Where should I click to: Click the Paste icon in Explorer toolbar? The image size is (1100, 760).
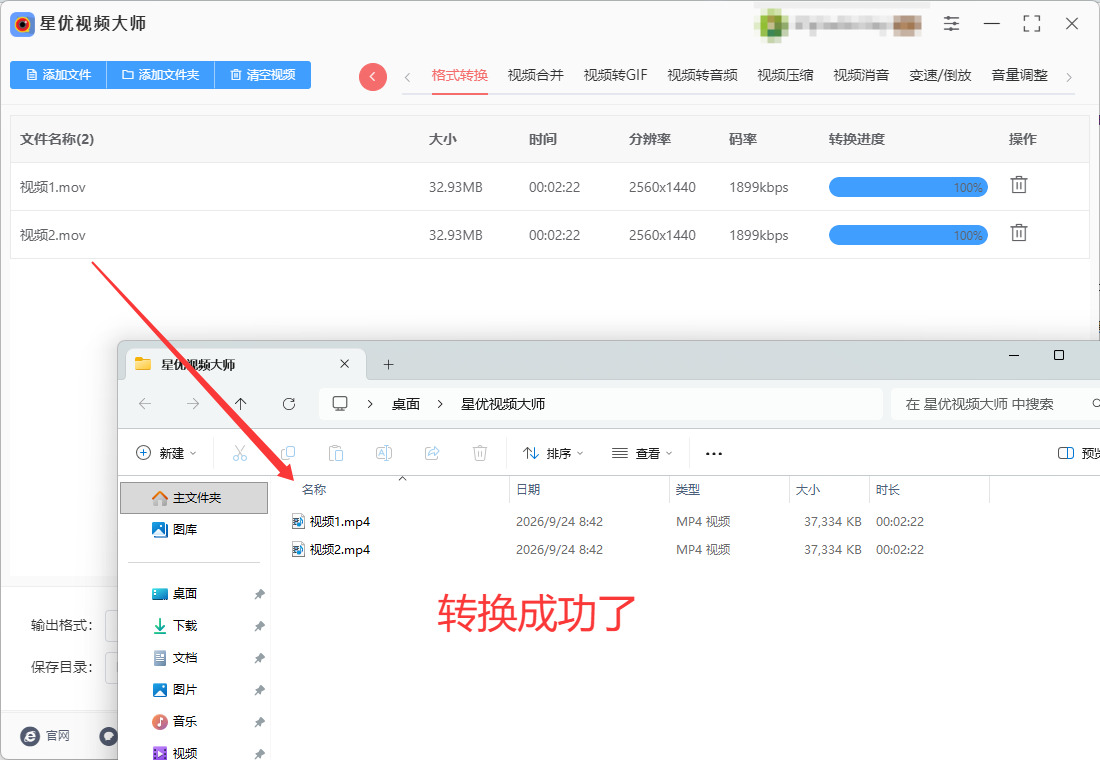tap(336, 453)
